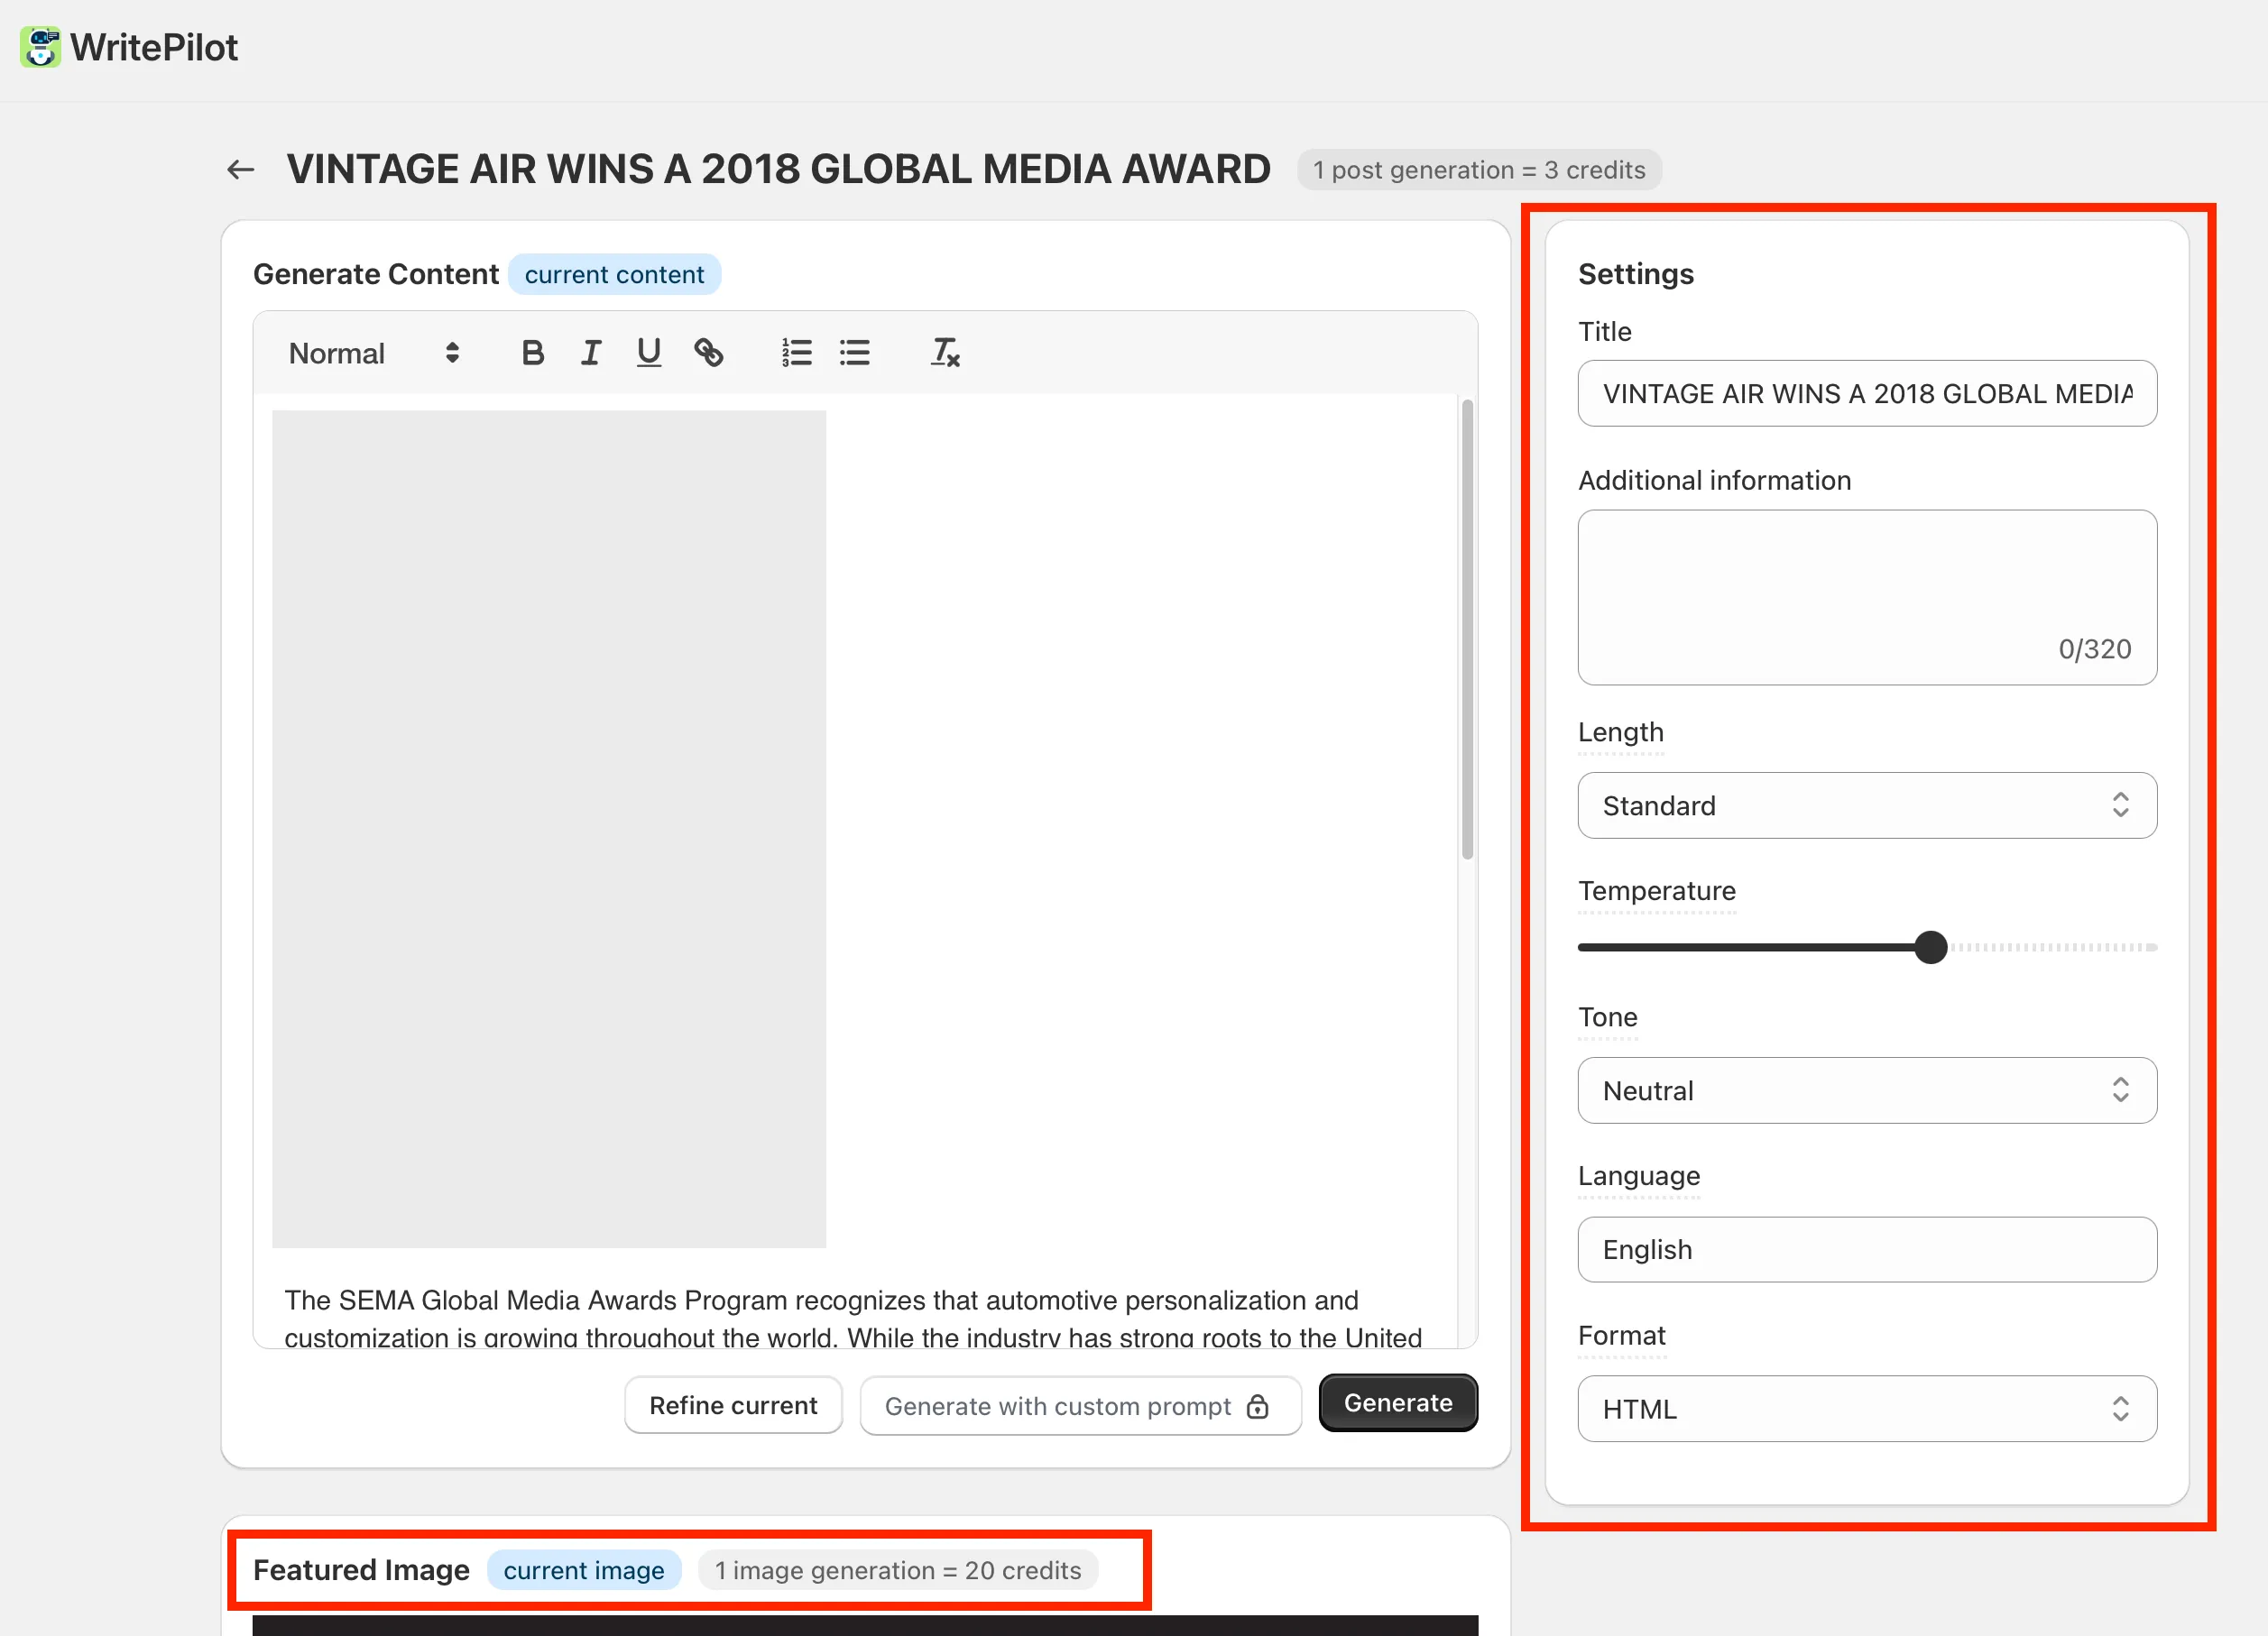Click the page title VINTAGE AIR WINS heading
Screen dimensions: 2268x1636
pyautogui.click(x=778, y=170)
